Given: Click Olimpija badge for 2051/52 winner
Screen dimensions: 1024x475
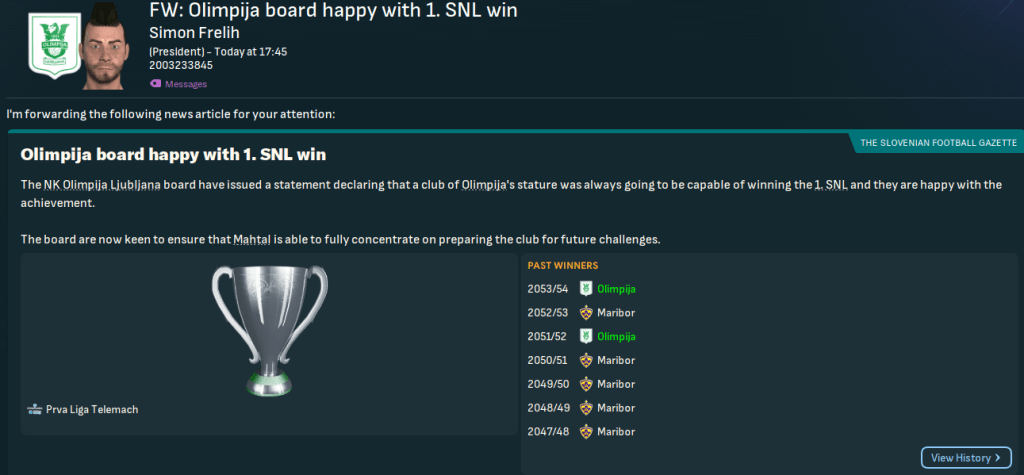Looking at the screenshot, I should tap(586, 337).
